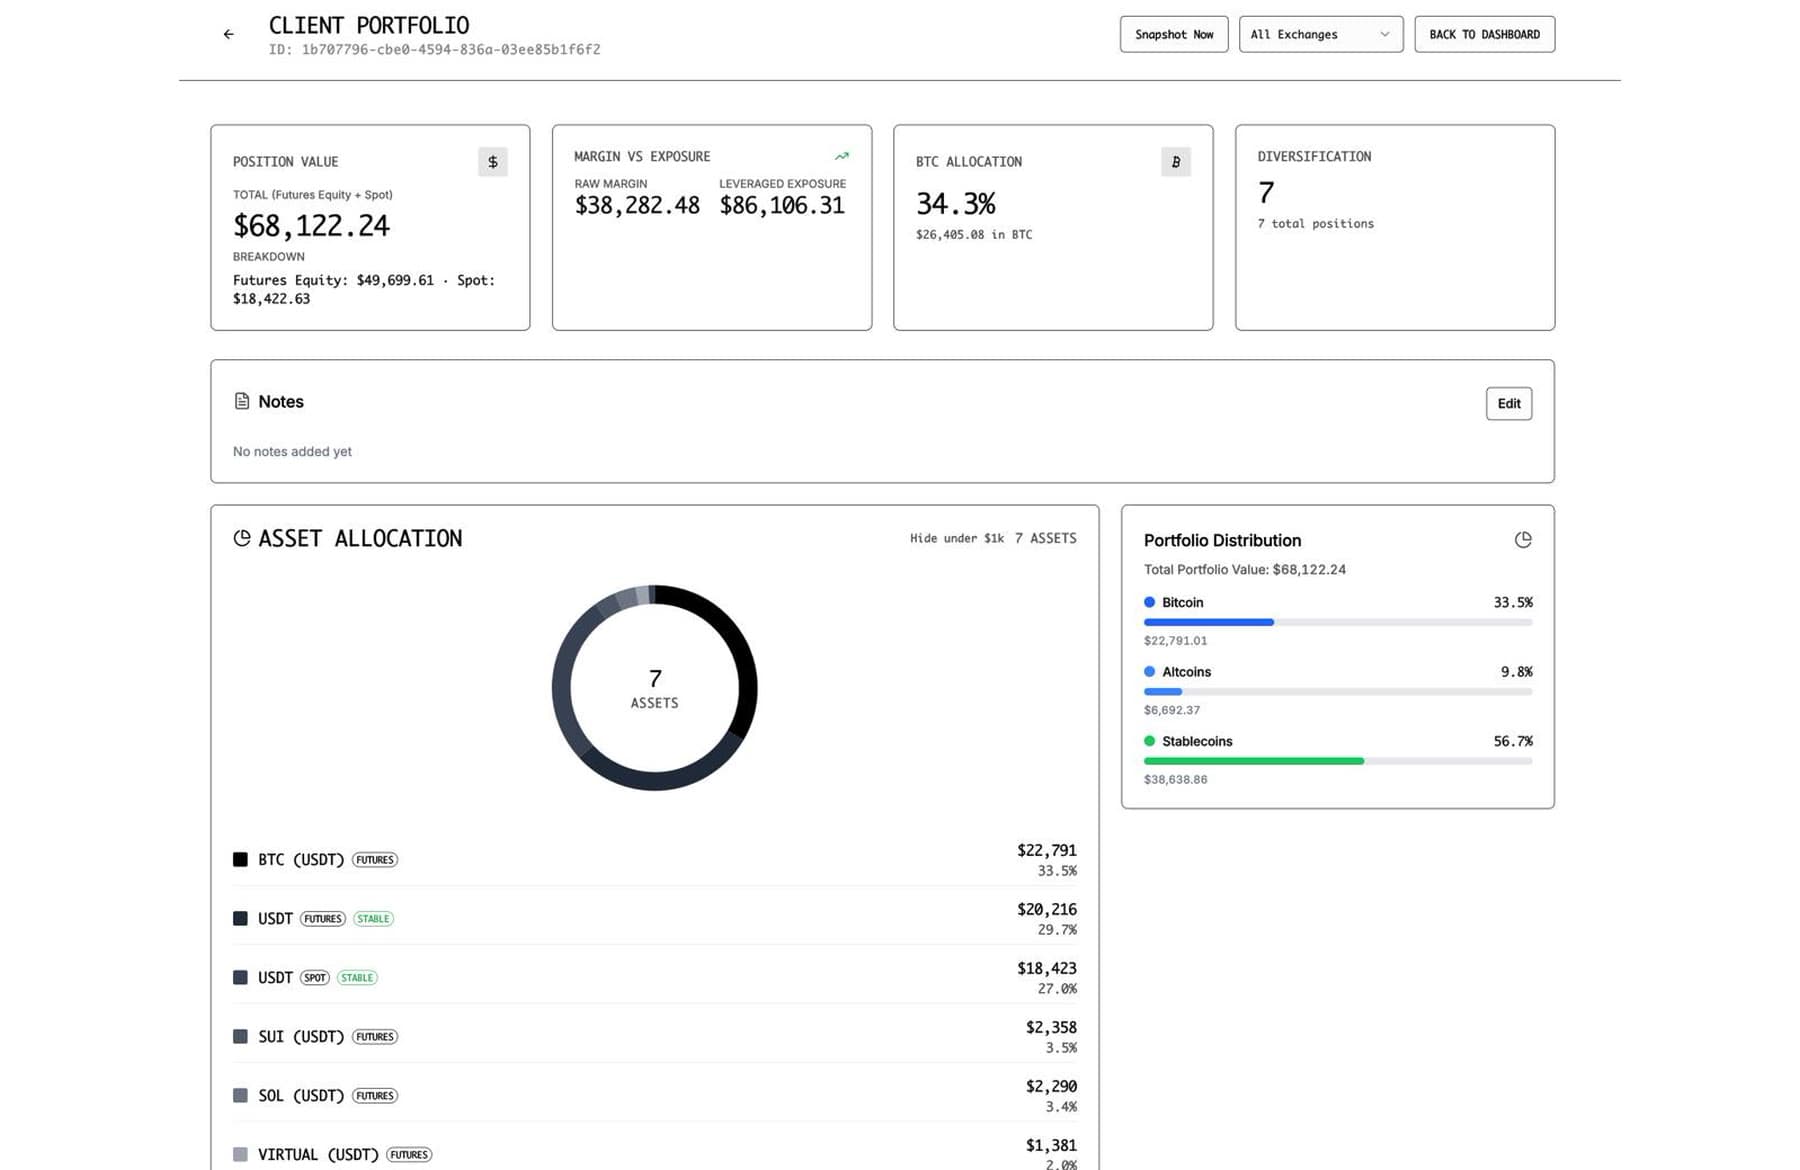This screenshot has width=1800, height=1170.
Task: Click the Bitcoin symbol icon in BTC Allocation card
Action: [x=1176, y=162]
